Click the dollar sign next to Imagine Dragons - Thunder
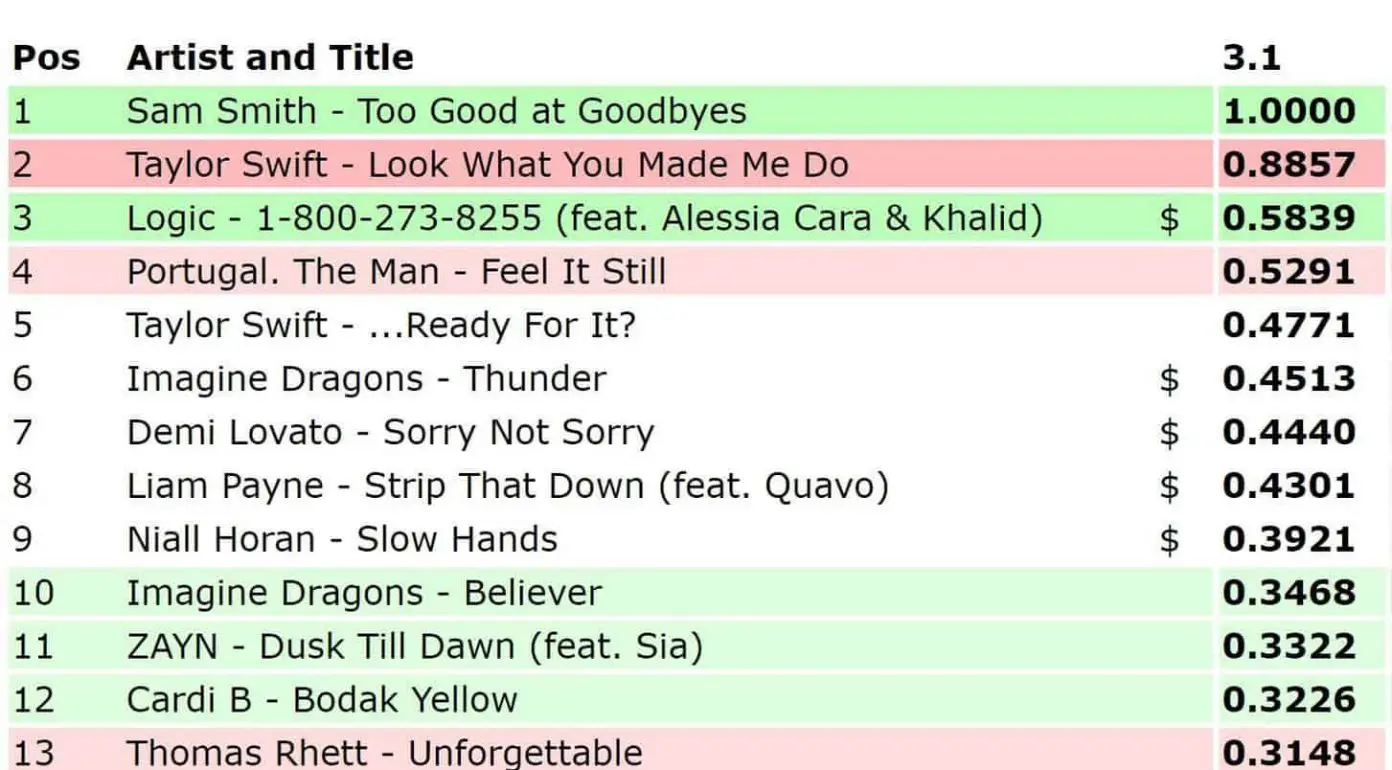This screenshot has width=1392, height=770. tap(1168, 380)
